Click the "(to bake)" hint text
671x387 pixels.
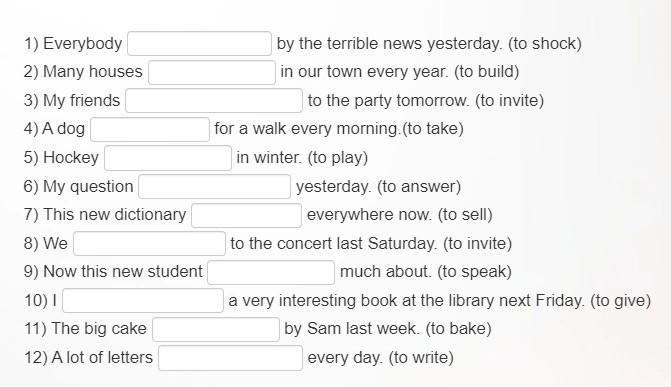click(458, 329)
